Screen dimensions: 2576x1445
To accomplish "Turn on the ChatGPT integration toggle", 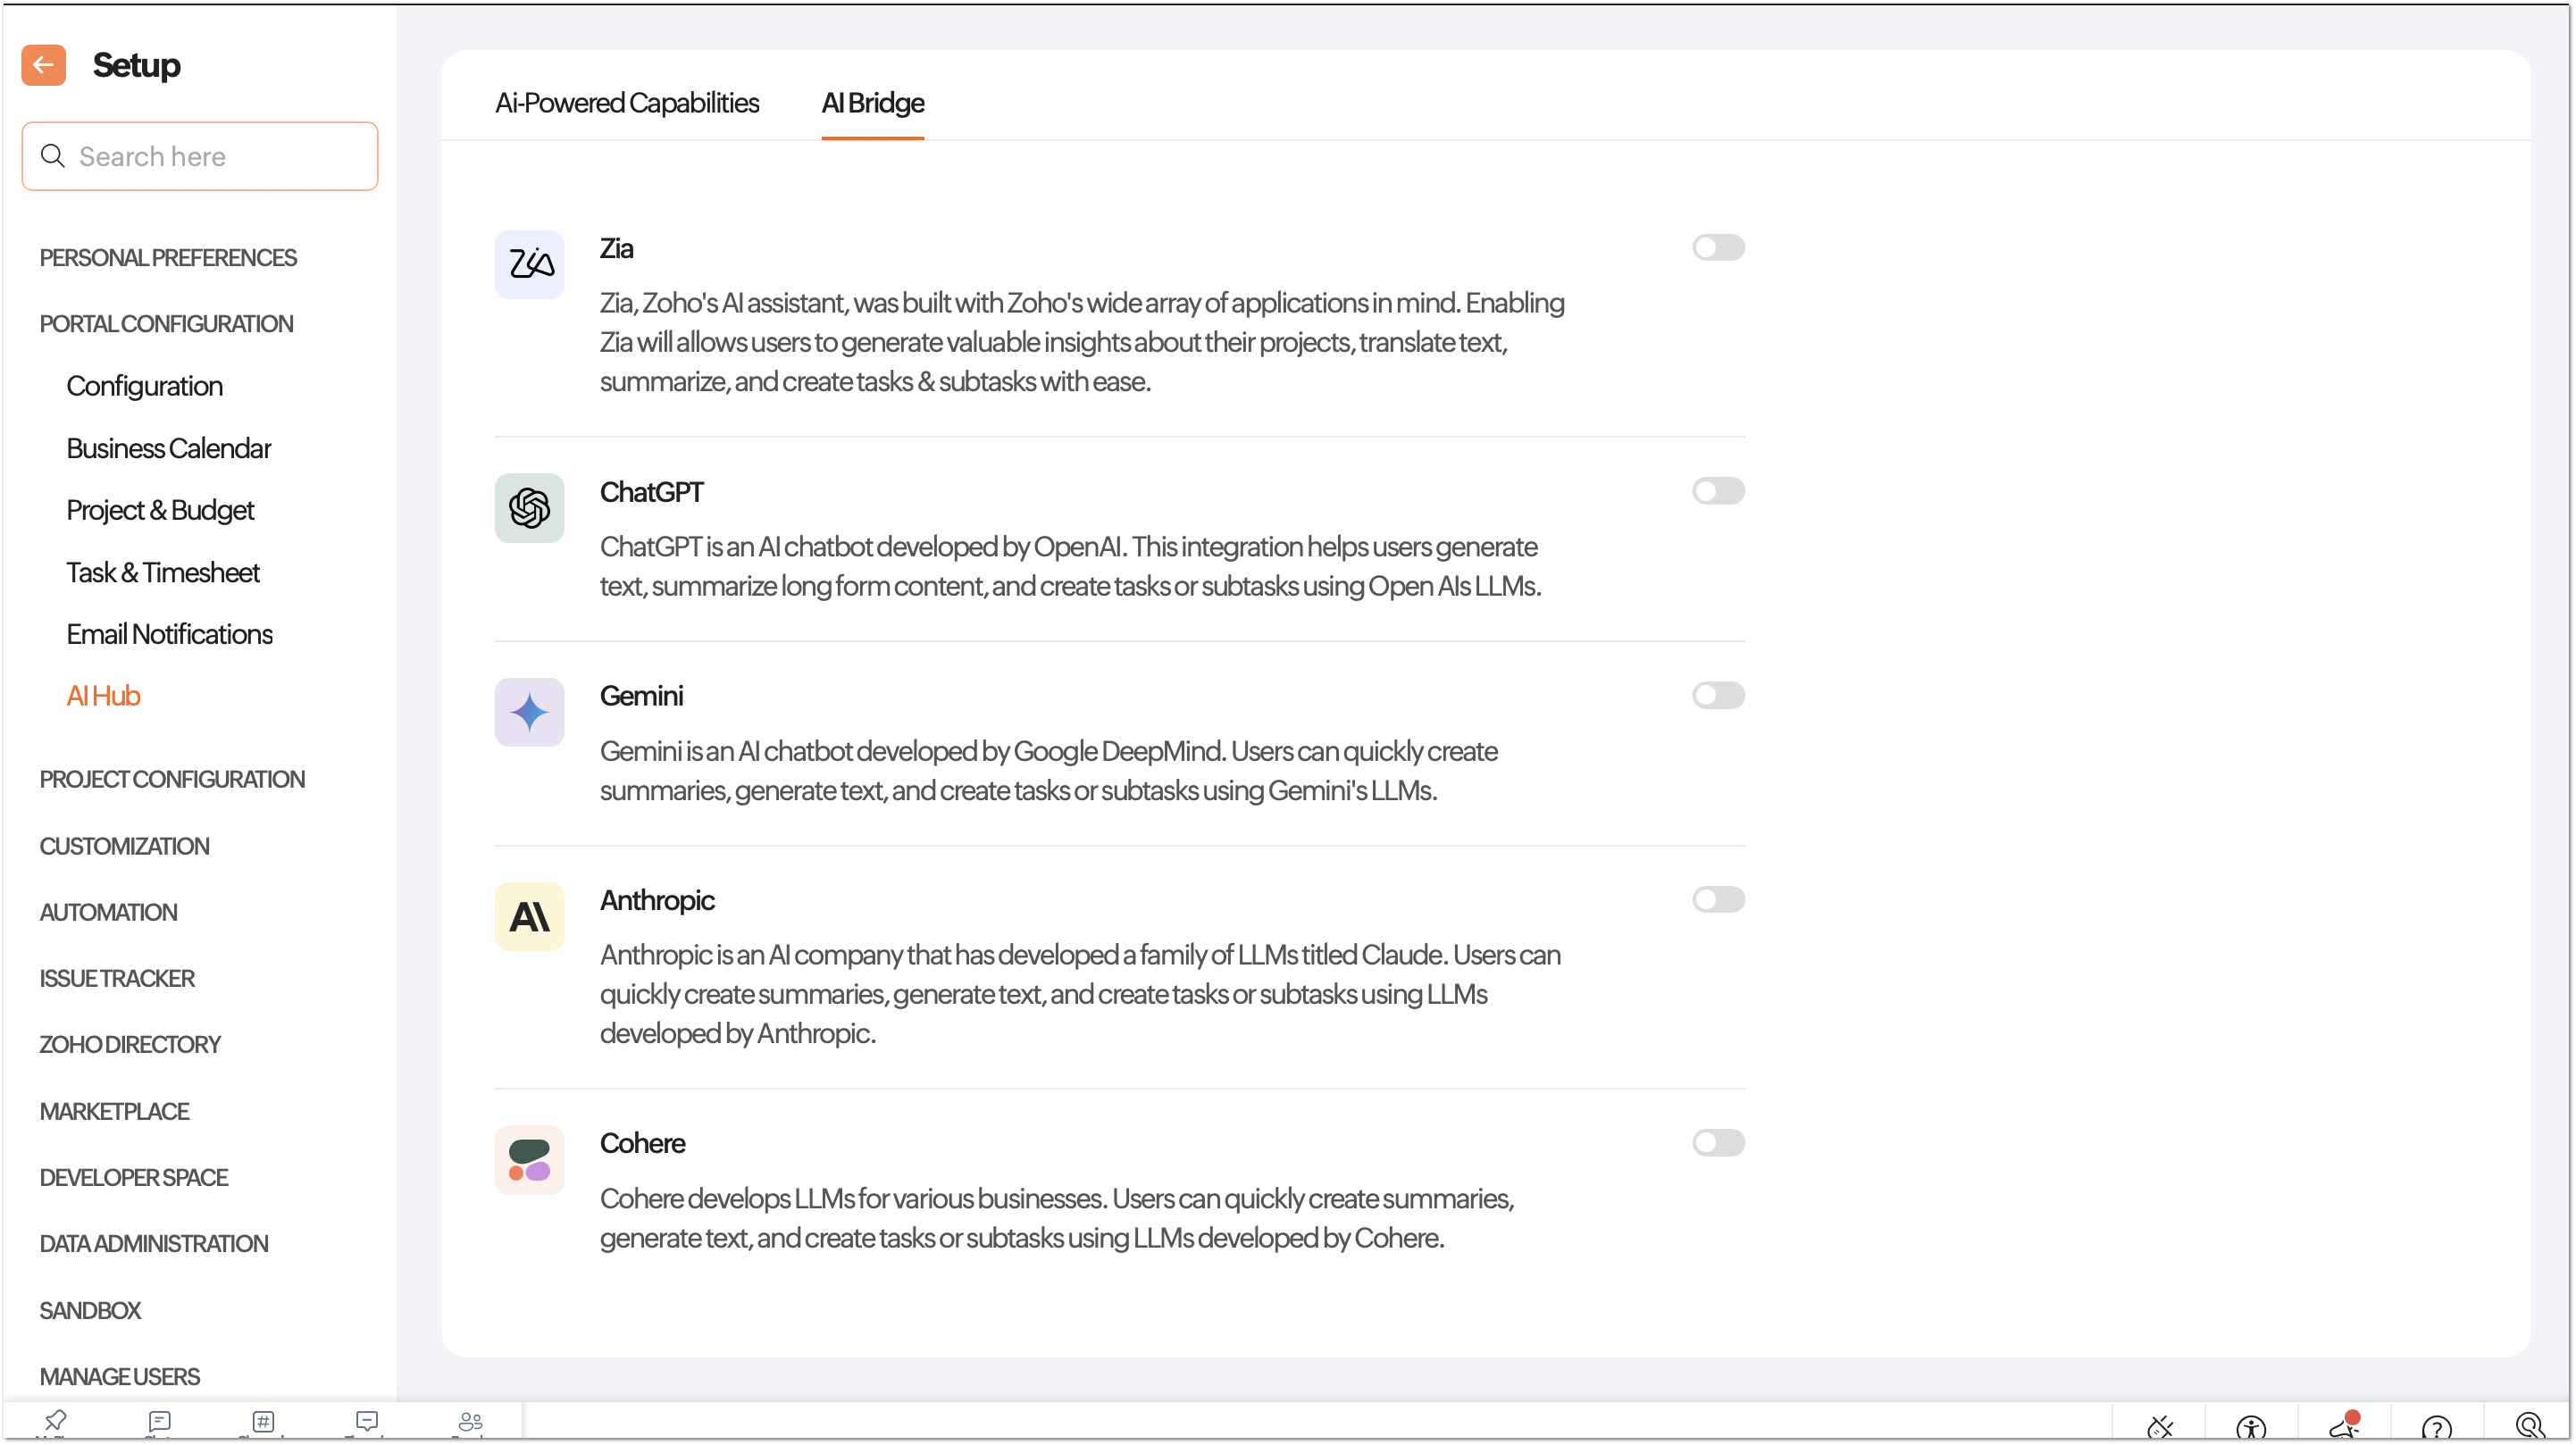I will coord(1717,492).
